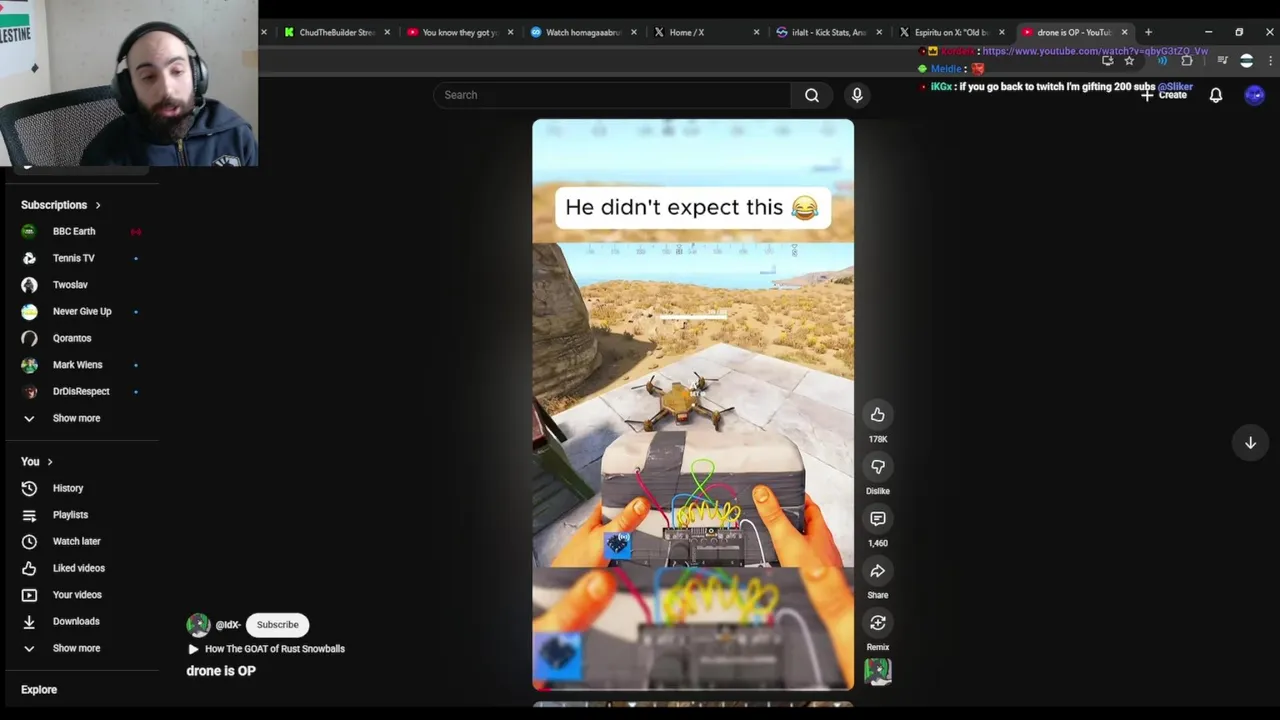Open DrDisRespect channel subscription
1280x720 pixels.
[82, 391]
